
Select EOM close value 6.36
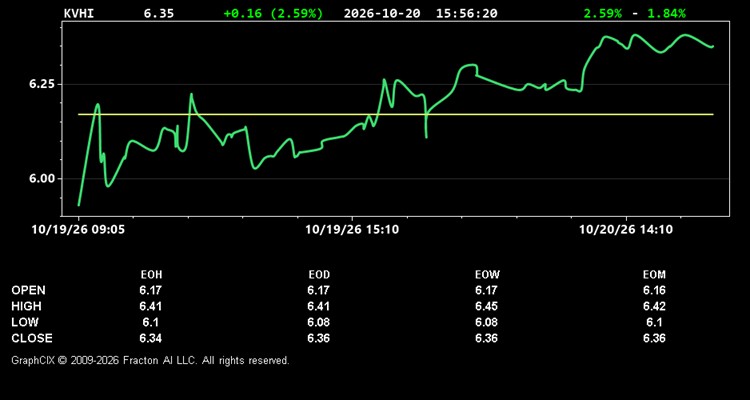tap(654, 338)
